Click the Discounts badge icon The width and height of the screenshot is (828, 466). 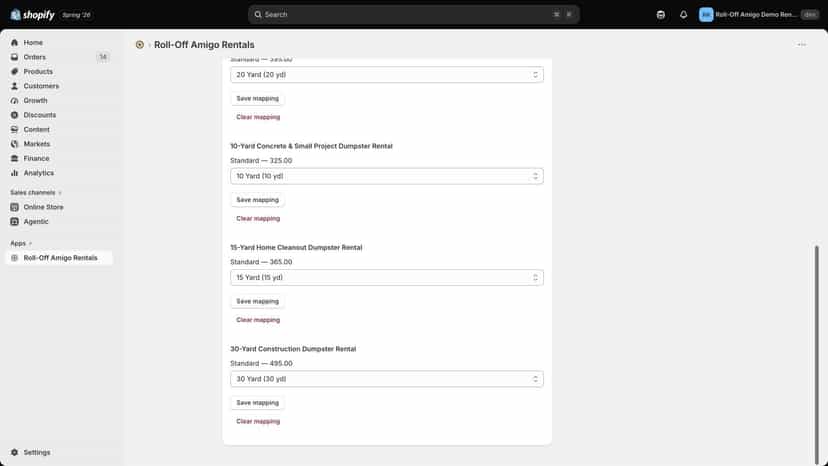point(14,115)
